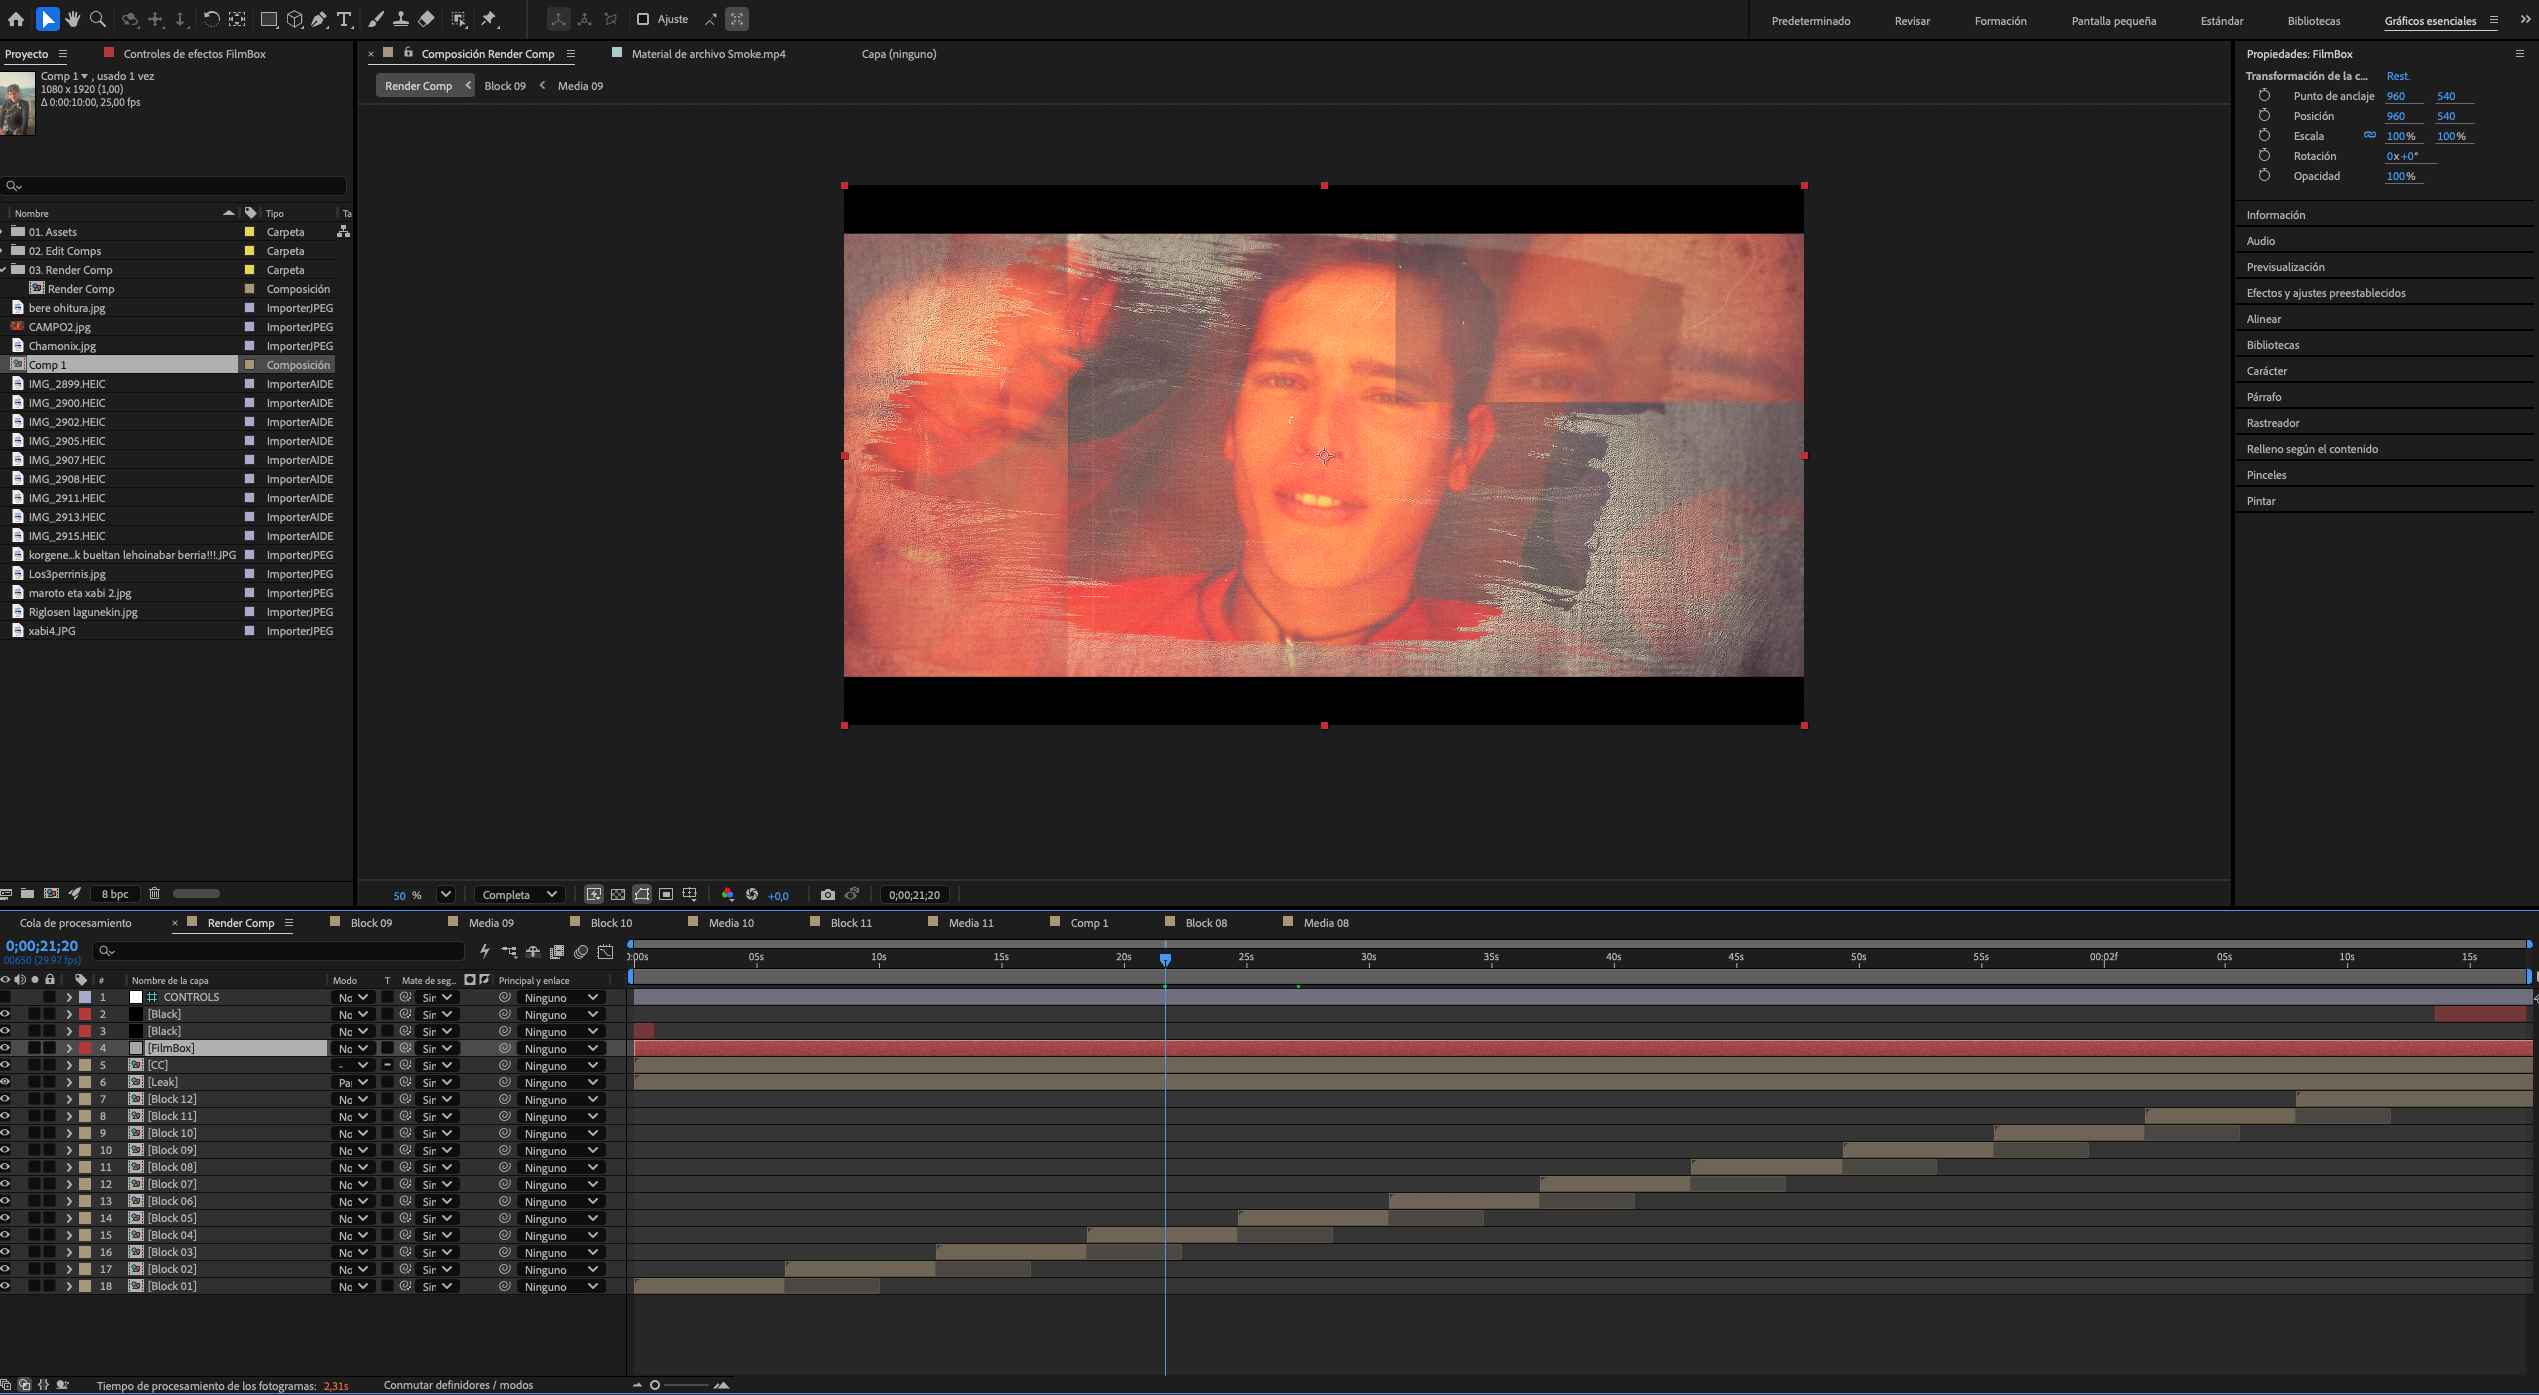Hide the Leak layer visibility
The width and height of the screenshot is (2539, 1395).
tap(5, 1082)
